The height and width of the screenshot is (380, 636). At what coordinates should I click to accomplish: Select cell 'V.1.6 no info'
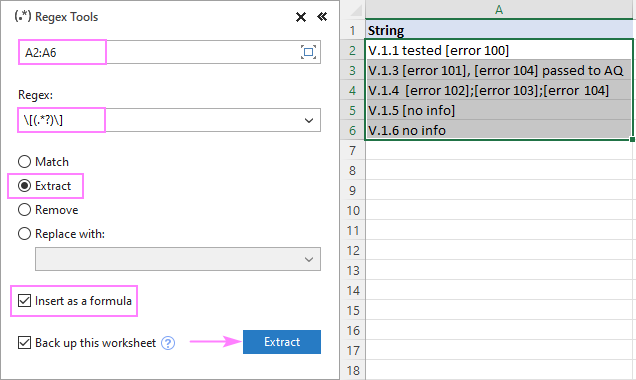[499, 130]
